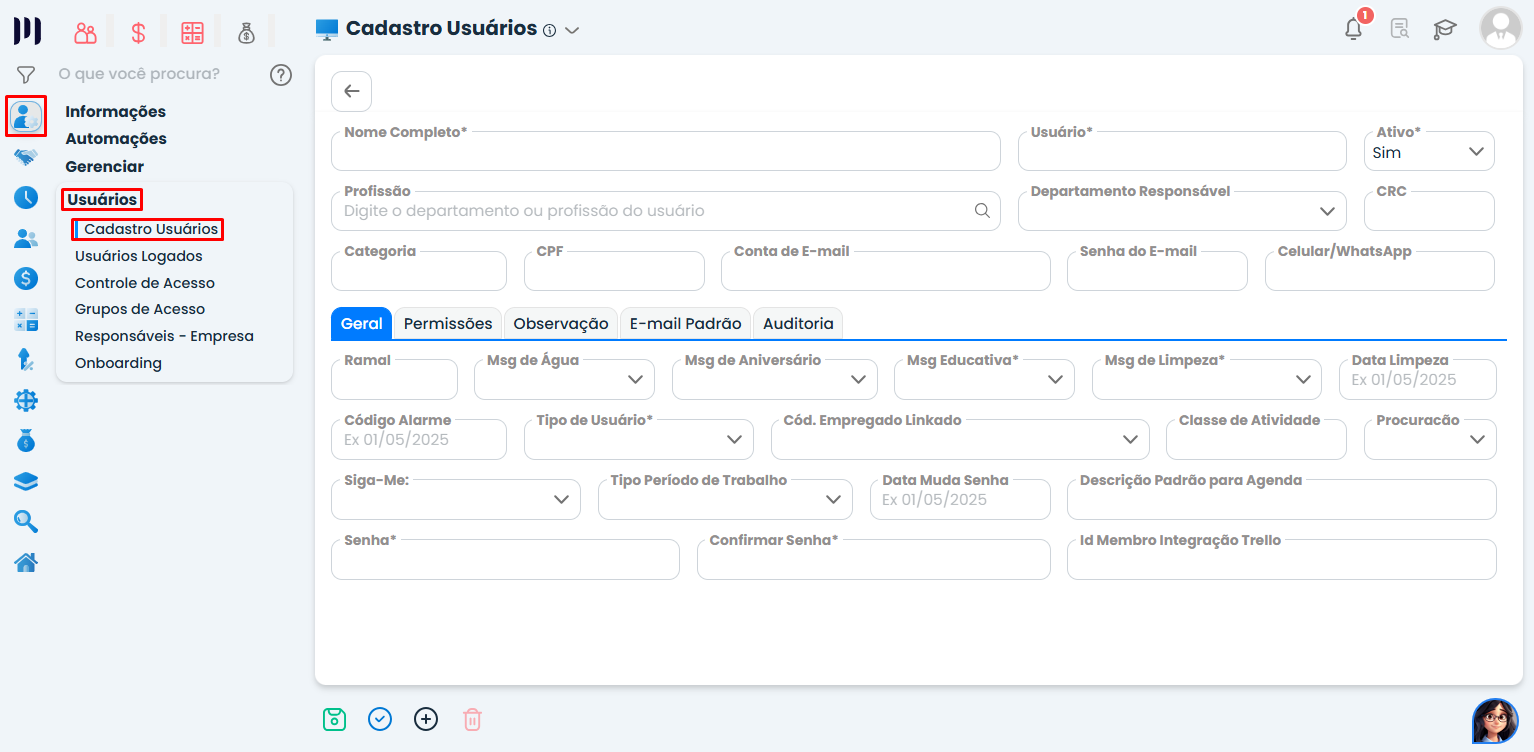The width and height of the screenshot is (1534, 752).
Task: Click the back arrow button
Action: (x=351, y=91)
